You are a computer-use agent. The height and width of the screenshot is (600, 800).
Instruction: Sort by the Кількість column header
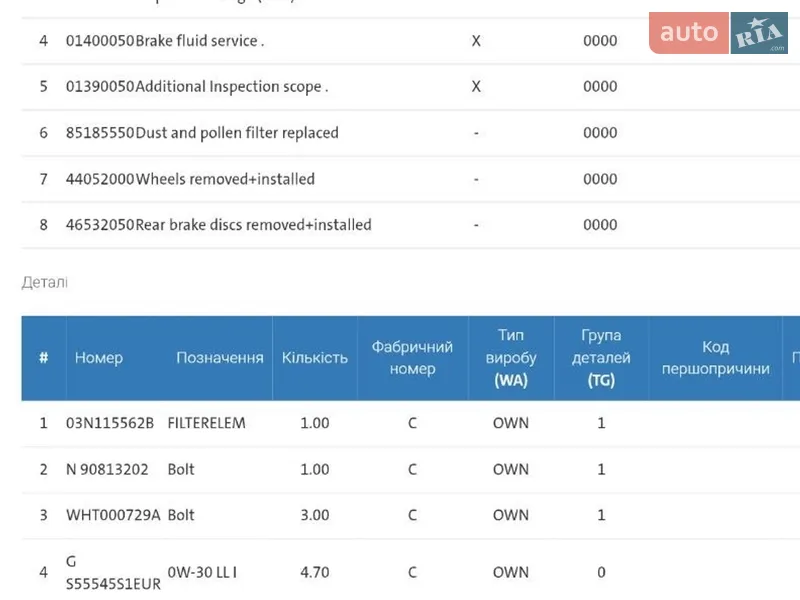[314, 358]
